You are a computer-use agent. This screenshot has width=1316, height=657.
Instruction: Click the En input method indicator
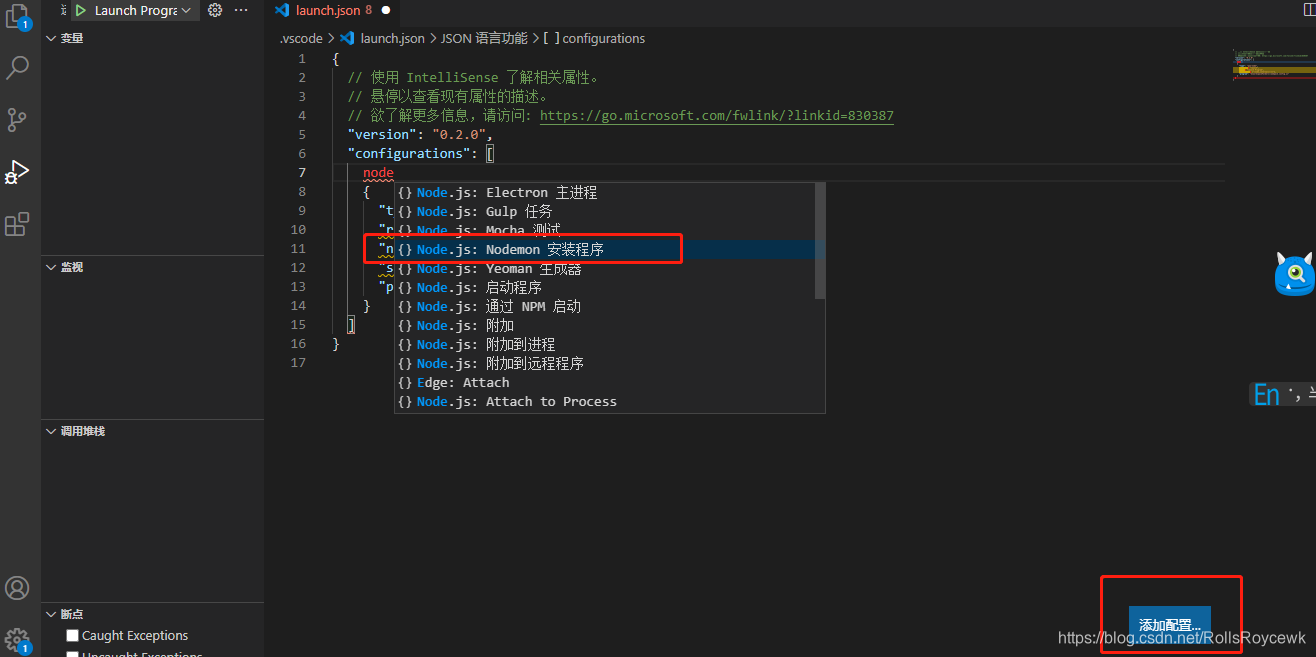pos(1266,395)
